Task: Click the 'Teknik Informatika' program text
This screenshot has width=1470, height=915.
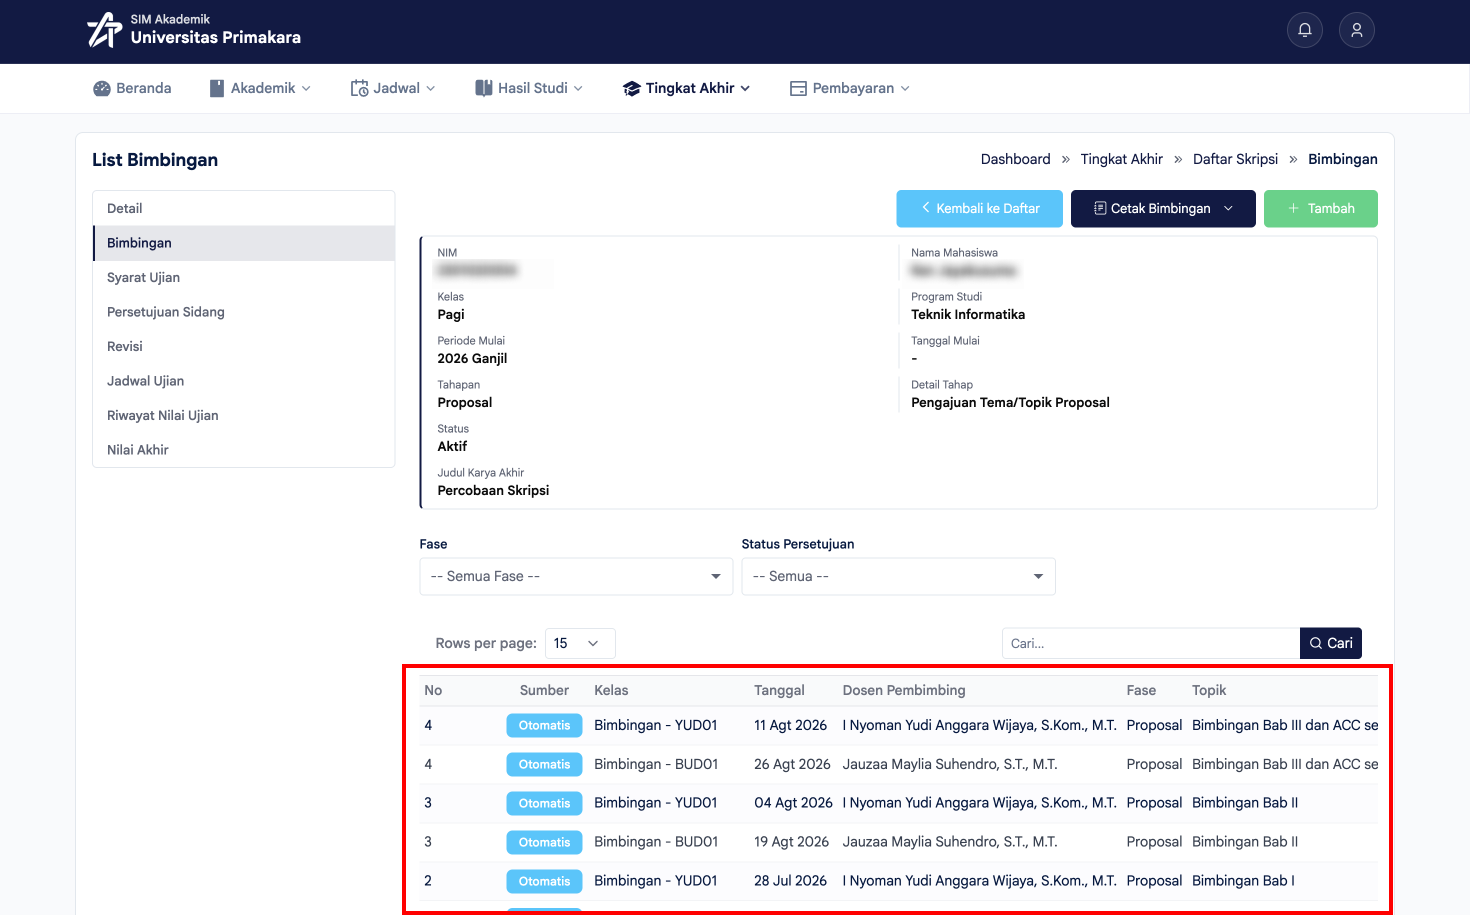Action: [968, 314]
